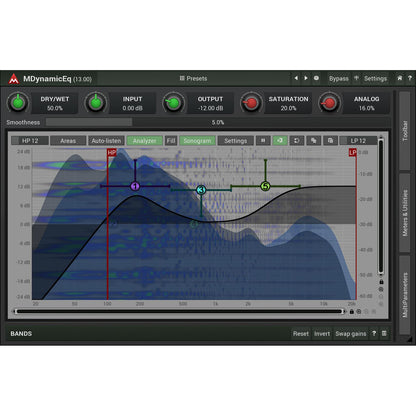
Task: Toggle Areas display
Action: pos(68,141)
